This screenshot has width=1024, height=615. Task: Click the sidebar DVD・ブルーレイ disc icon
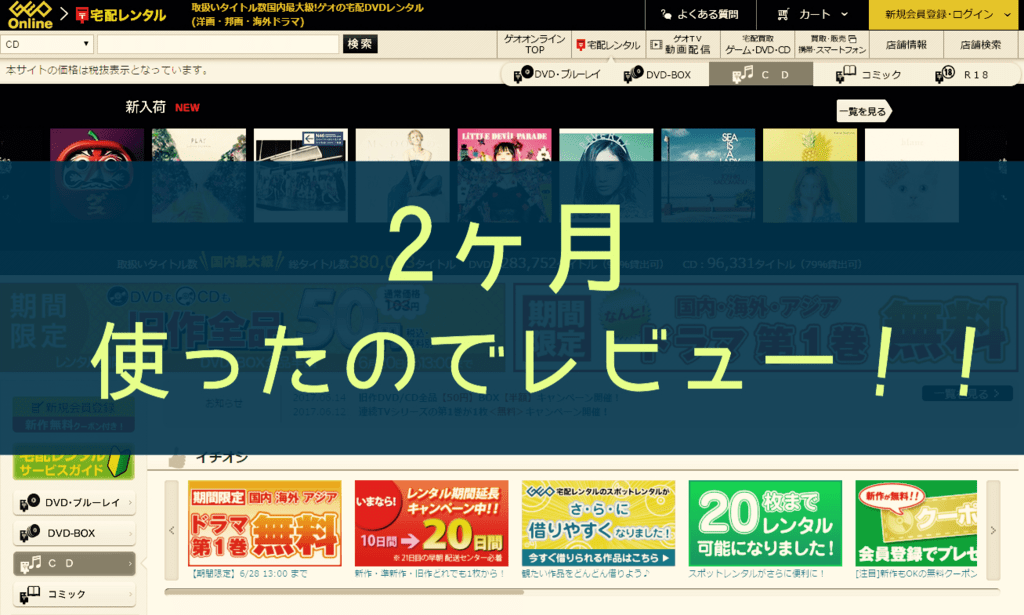click(30, 502)
